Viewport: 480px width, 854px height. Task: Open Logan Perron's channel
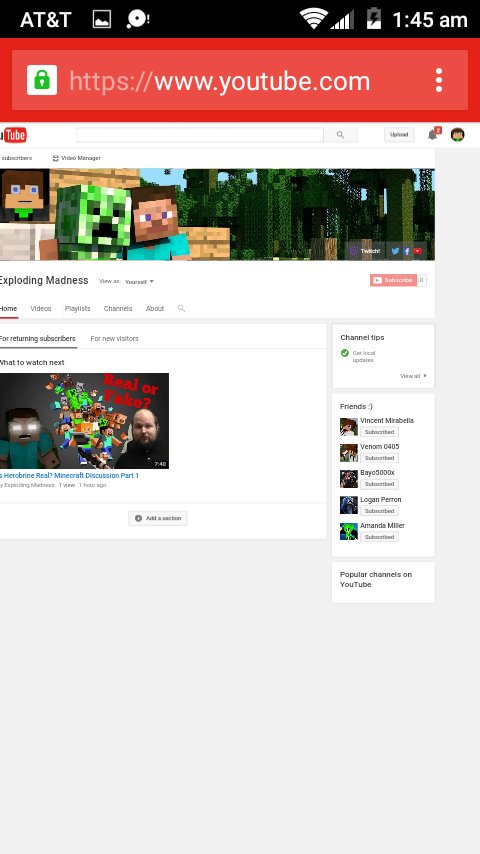click(381, 499)
